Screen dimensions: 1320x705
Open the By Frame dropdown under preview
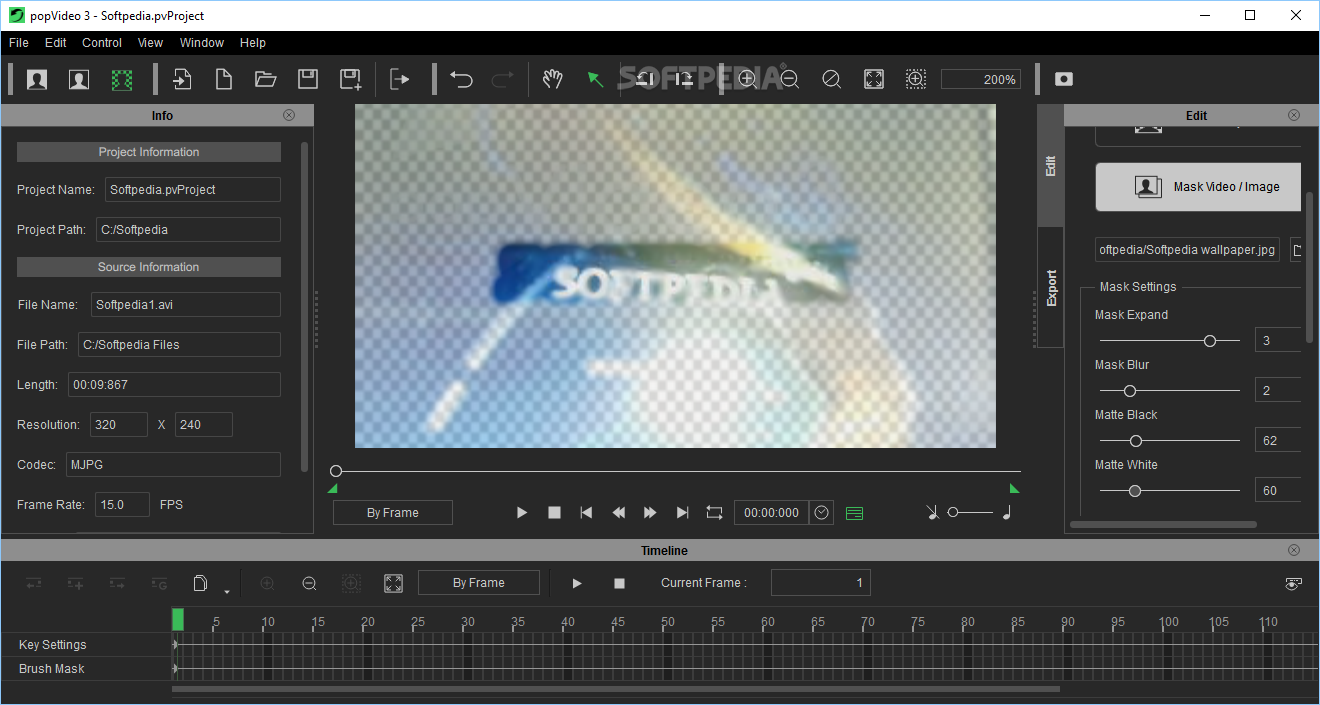tap(393, 513)
